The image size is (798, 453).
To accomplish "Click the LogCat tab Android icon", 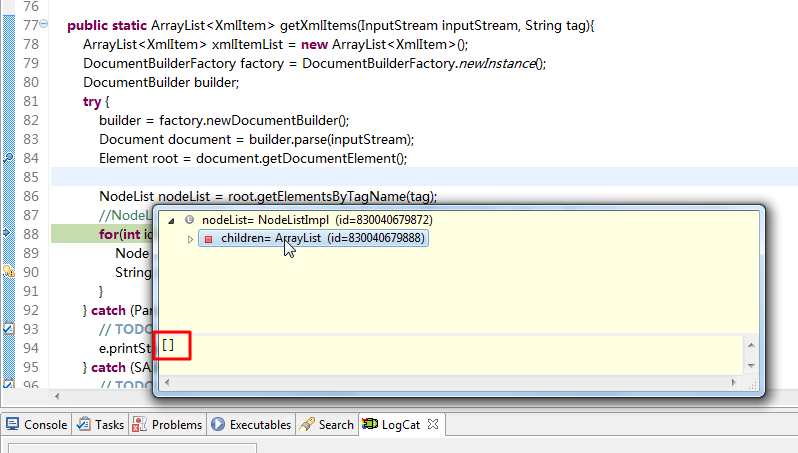I will (369, 423).
